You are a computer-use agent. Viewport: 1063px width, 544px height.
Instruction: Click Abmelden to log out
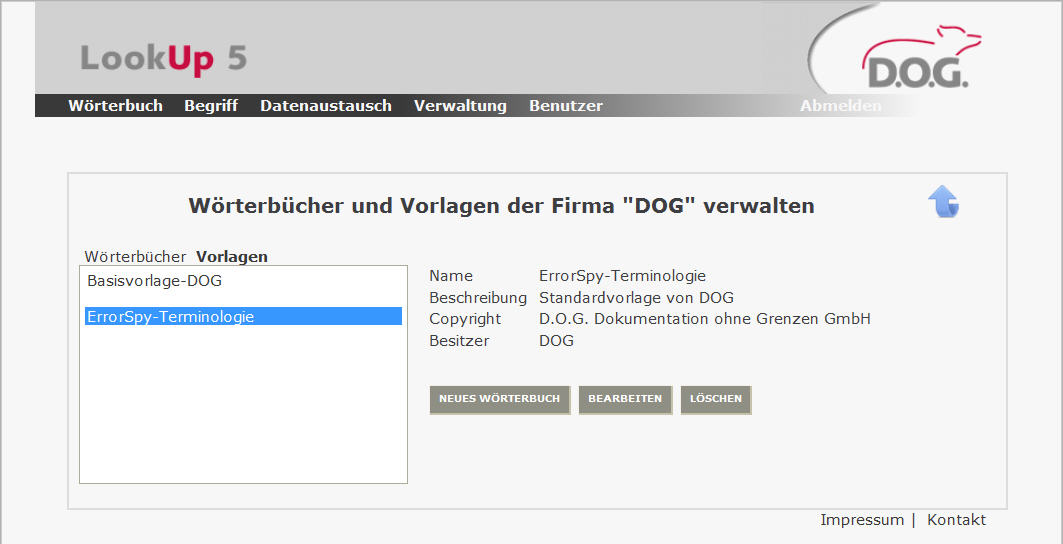click(841, 106)
